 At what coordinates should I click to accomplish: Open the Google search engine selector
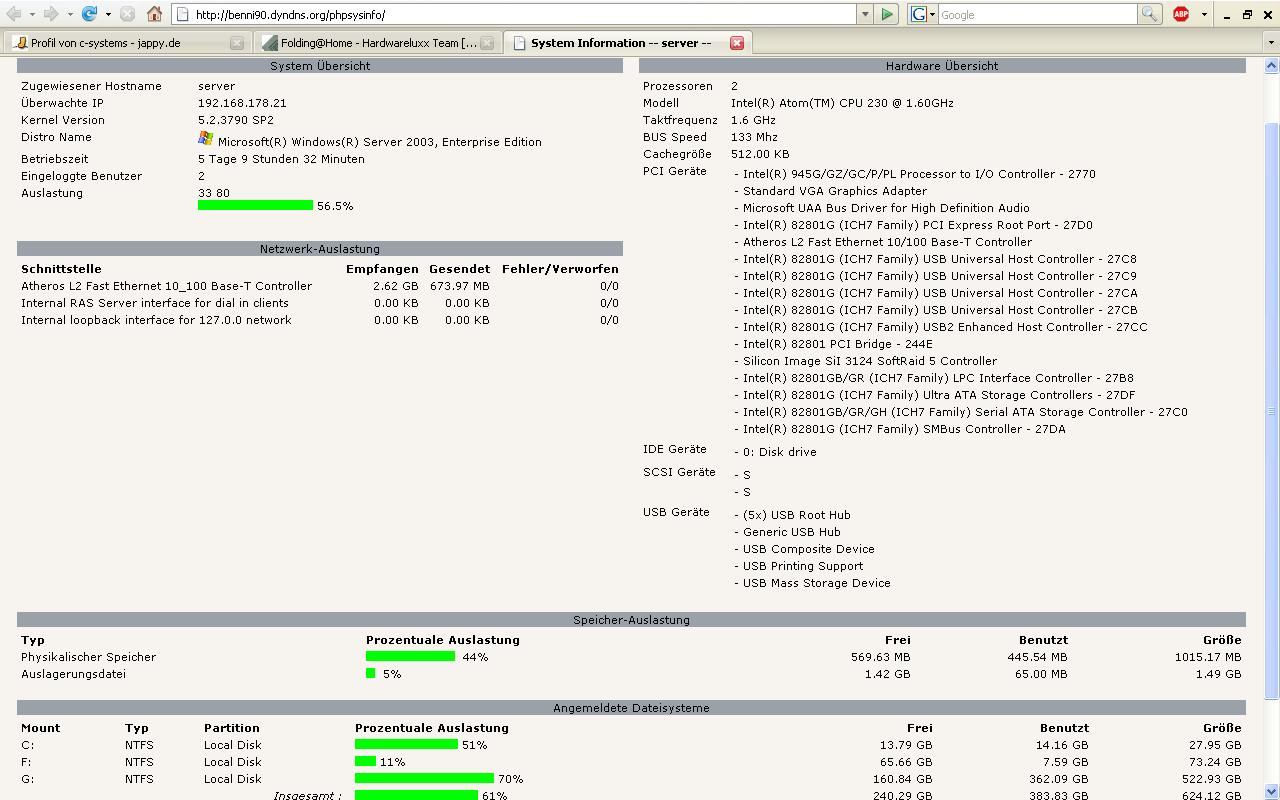(x=923, y=14)
